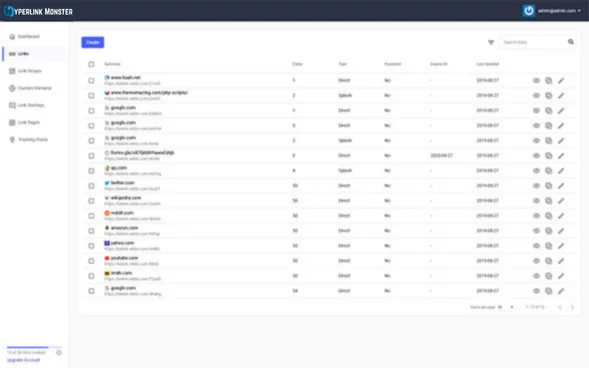
Task: Copy the youtube.com link via copy icon
Action: pos(548,261)
